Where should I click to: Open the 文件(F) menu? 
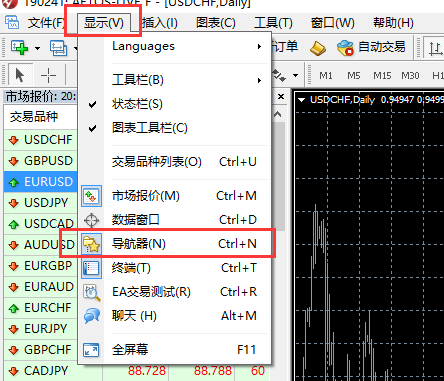(x=46, y=23)
